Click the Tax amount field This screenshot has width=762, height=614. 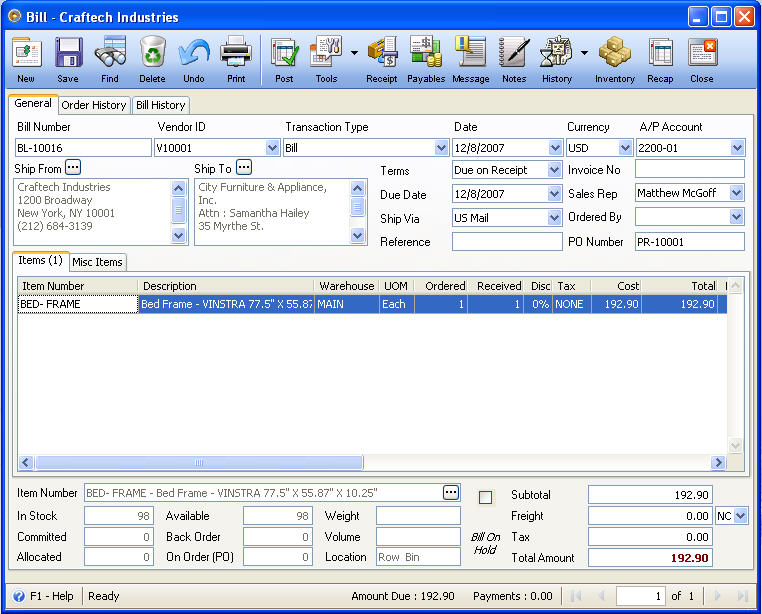[x=650, y=537]
